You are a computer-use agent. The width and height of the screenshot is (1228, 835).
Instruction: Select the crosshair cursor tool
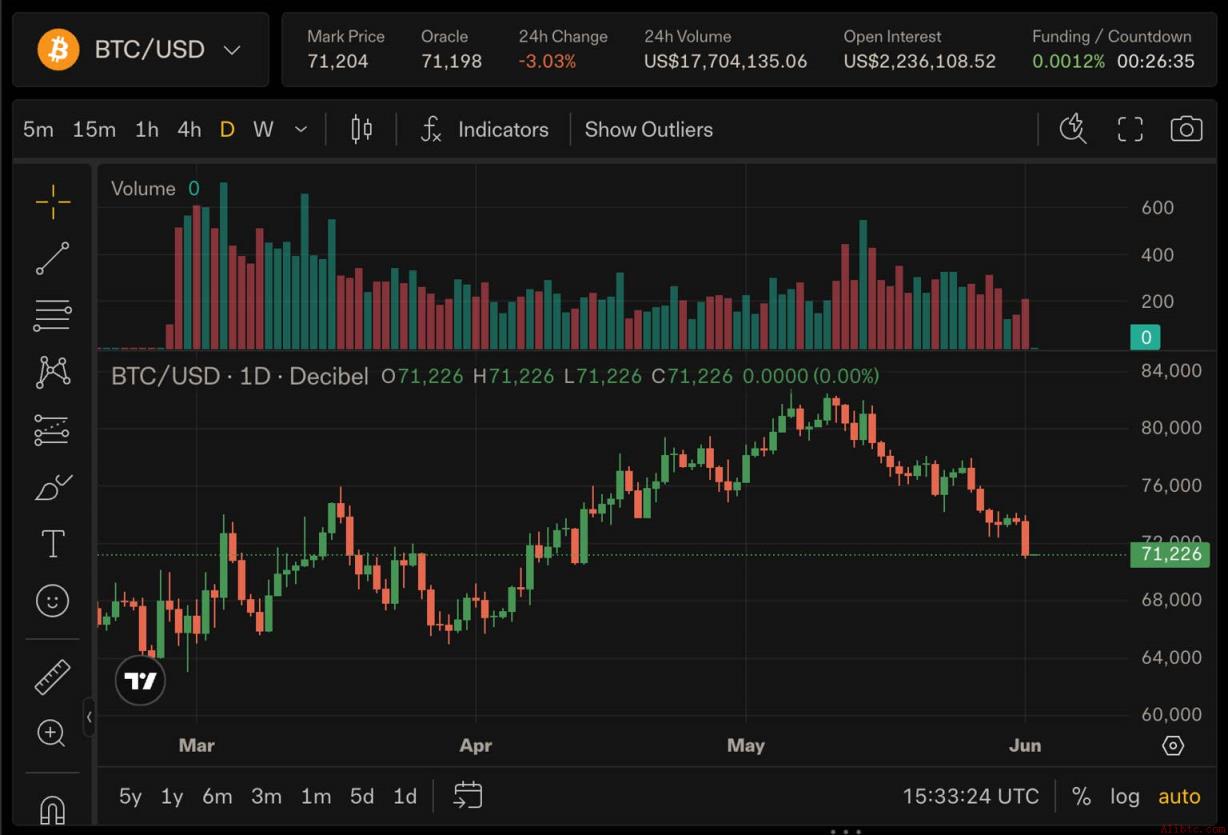53,202
